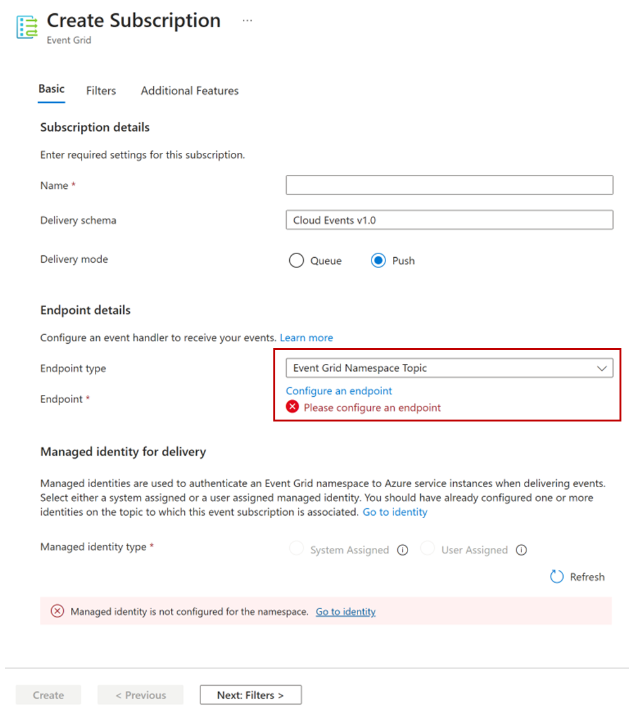Select User Assigned identity type
Image resolution: width=641 pixels, height=722 pixels.
(x=427, y=548)
